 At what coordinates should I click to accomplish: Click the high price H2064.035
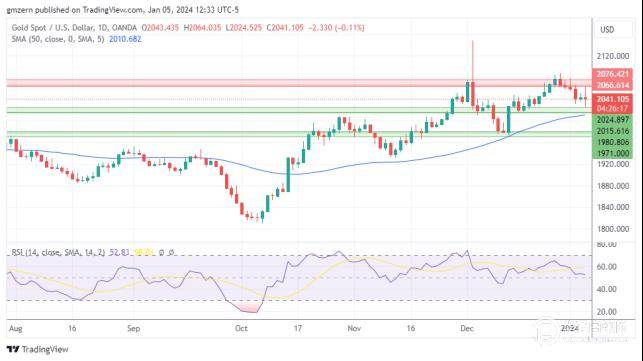[202, 28]
